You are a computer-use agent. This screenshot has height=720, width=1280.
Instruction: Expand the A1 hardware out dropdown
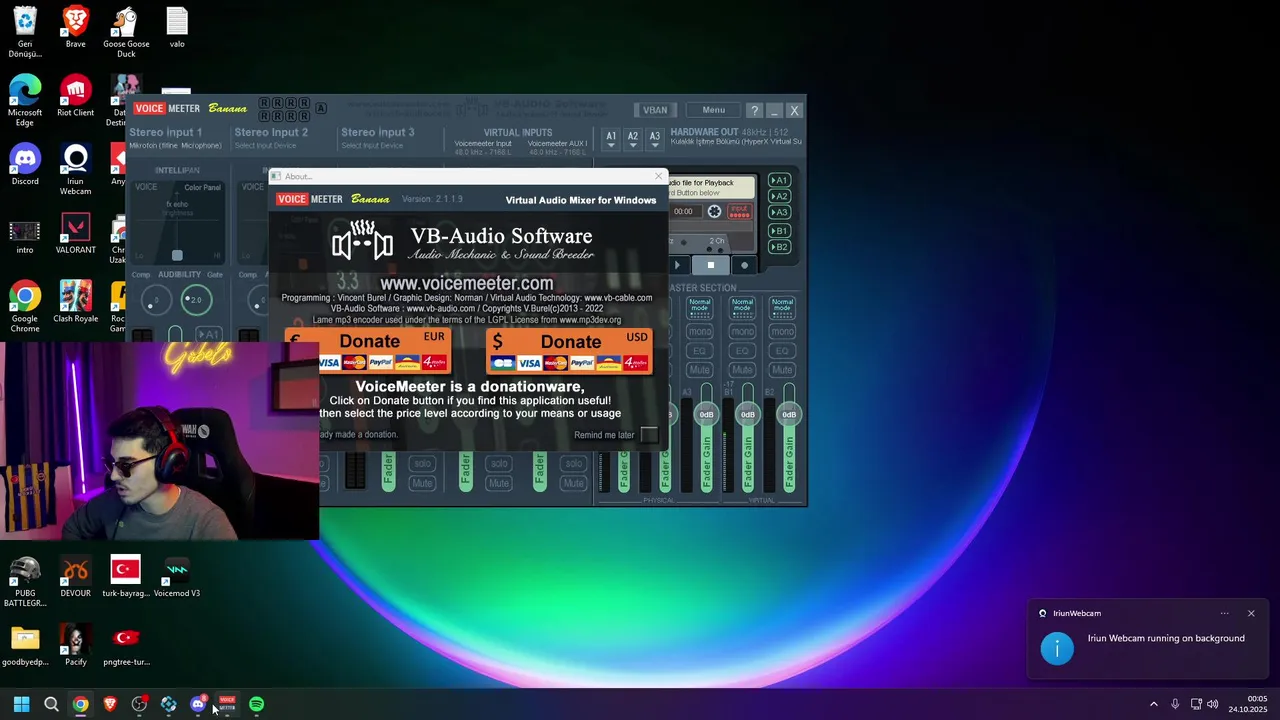tap(611, 139)
